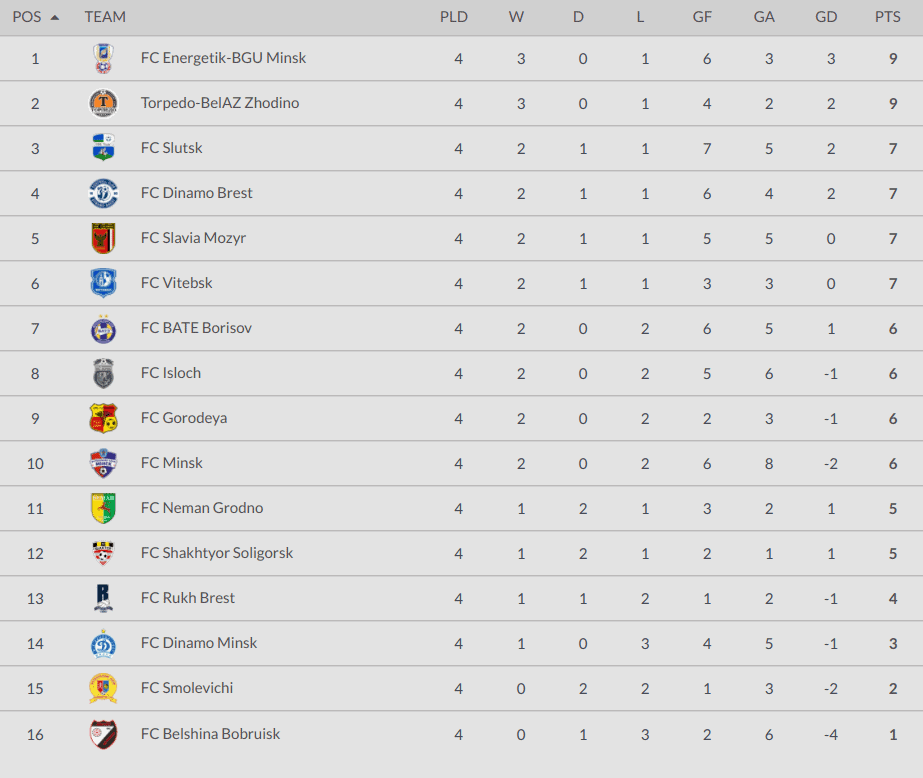
Task: Open FC Shakhtyor Soligorsk team page
Action: click(216, 553)
